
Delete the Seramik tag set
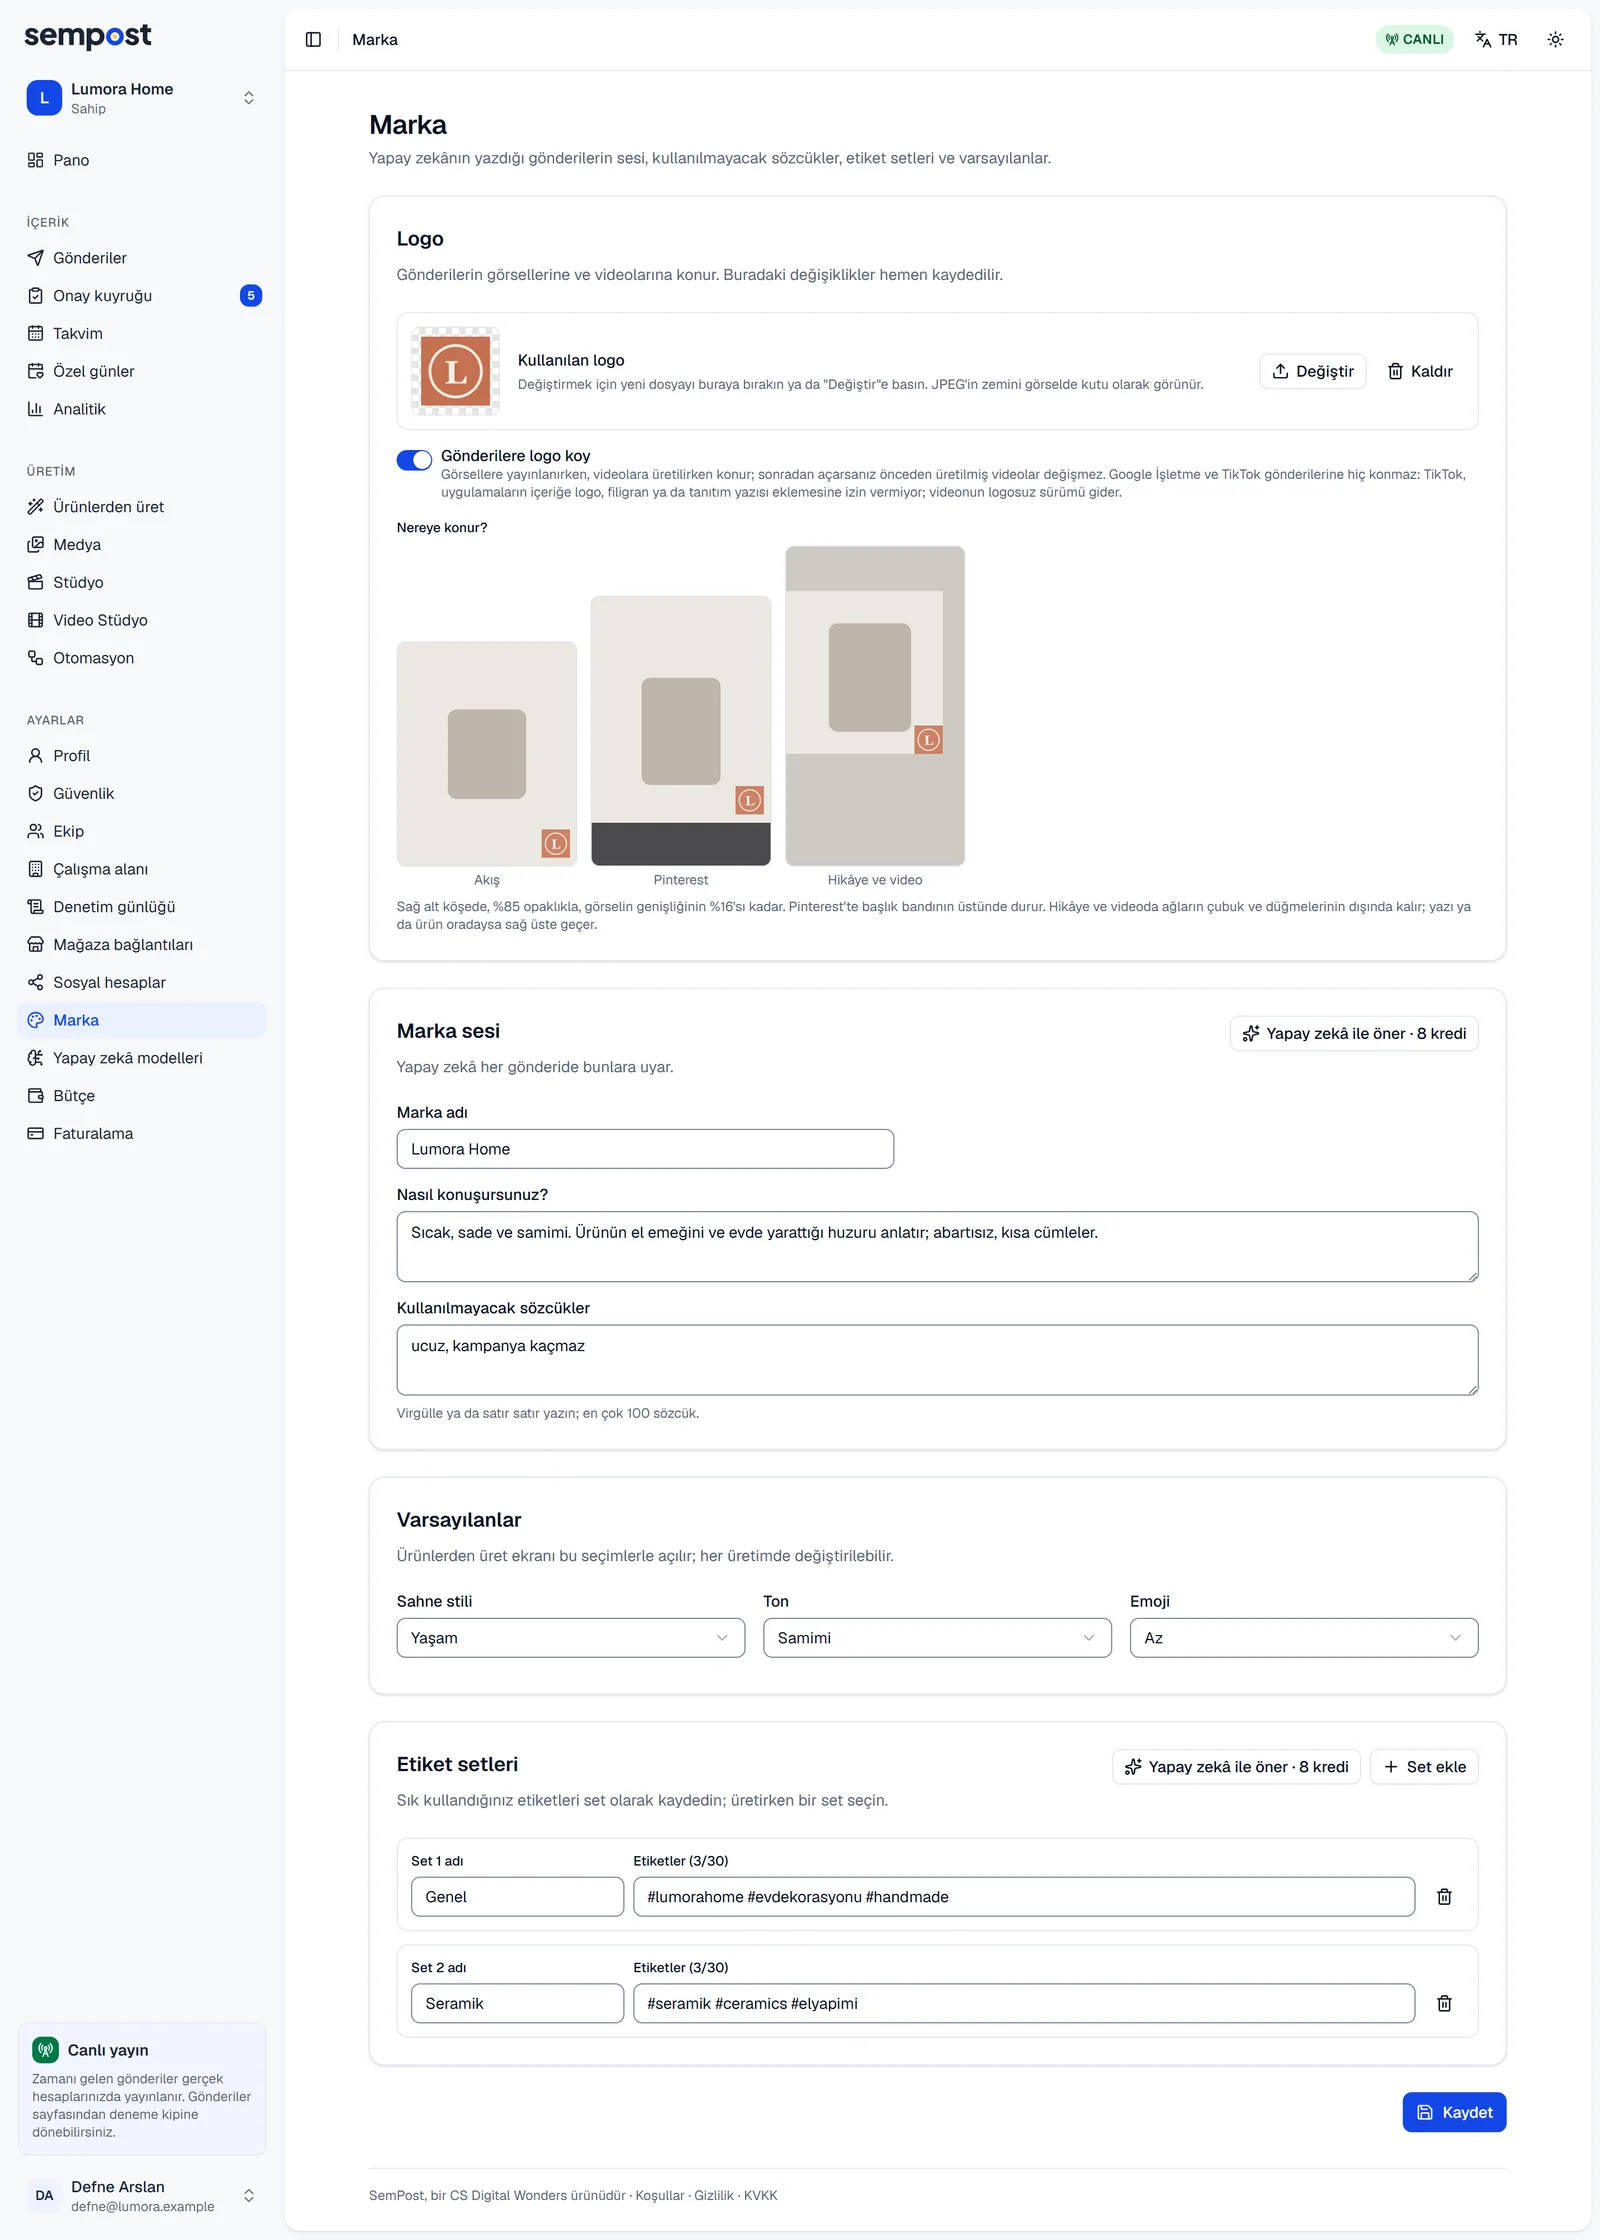click(x=1444, y=2003)
